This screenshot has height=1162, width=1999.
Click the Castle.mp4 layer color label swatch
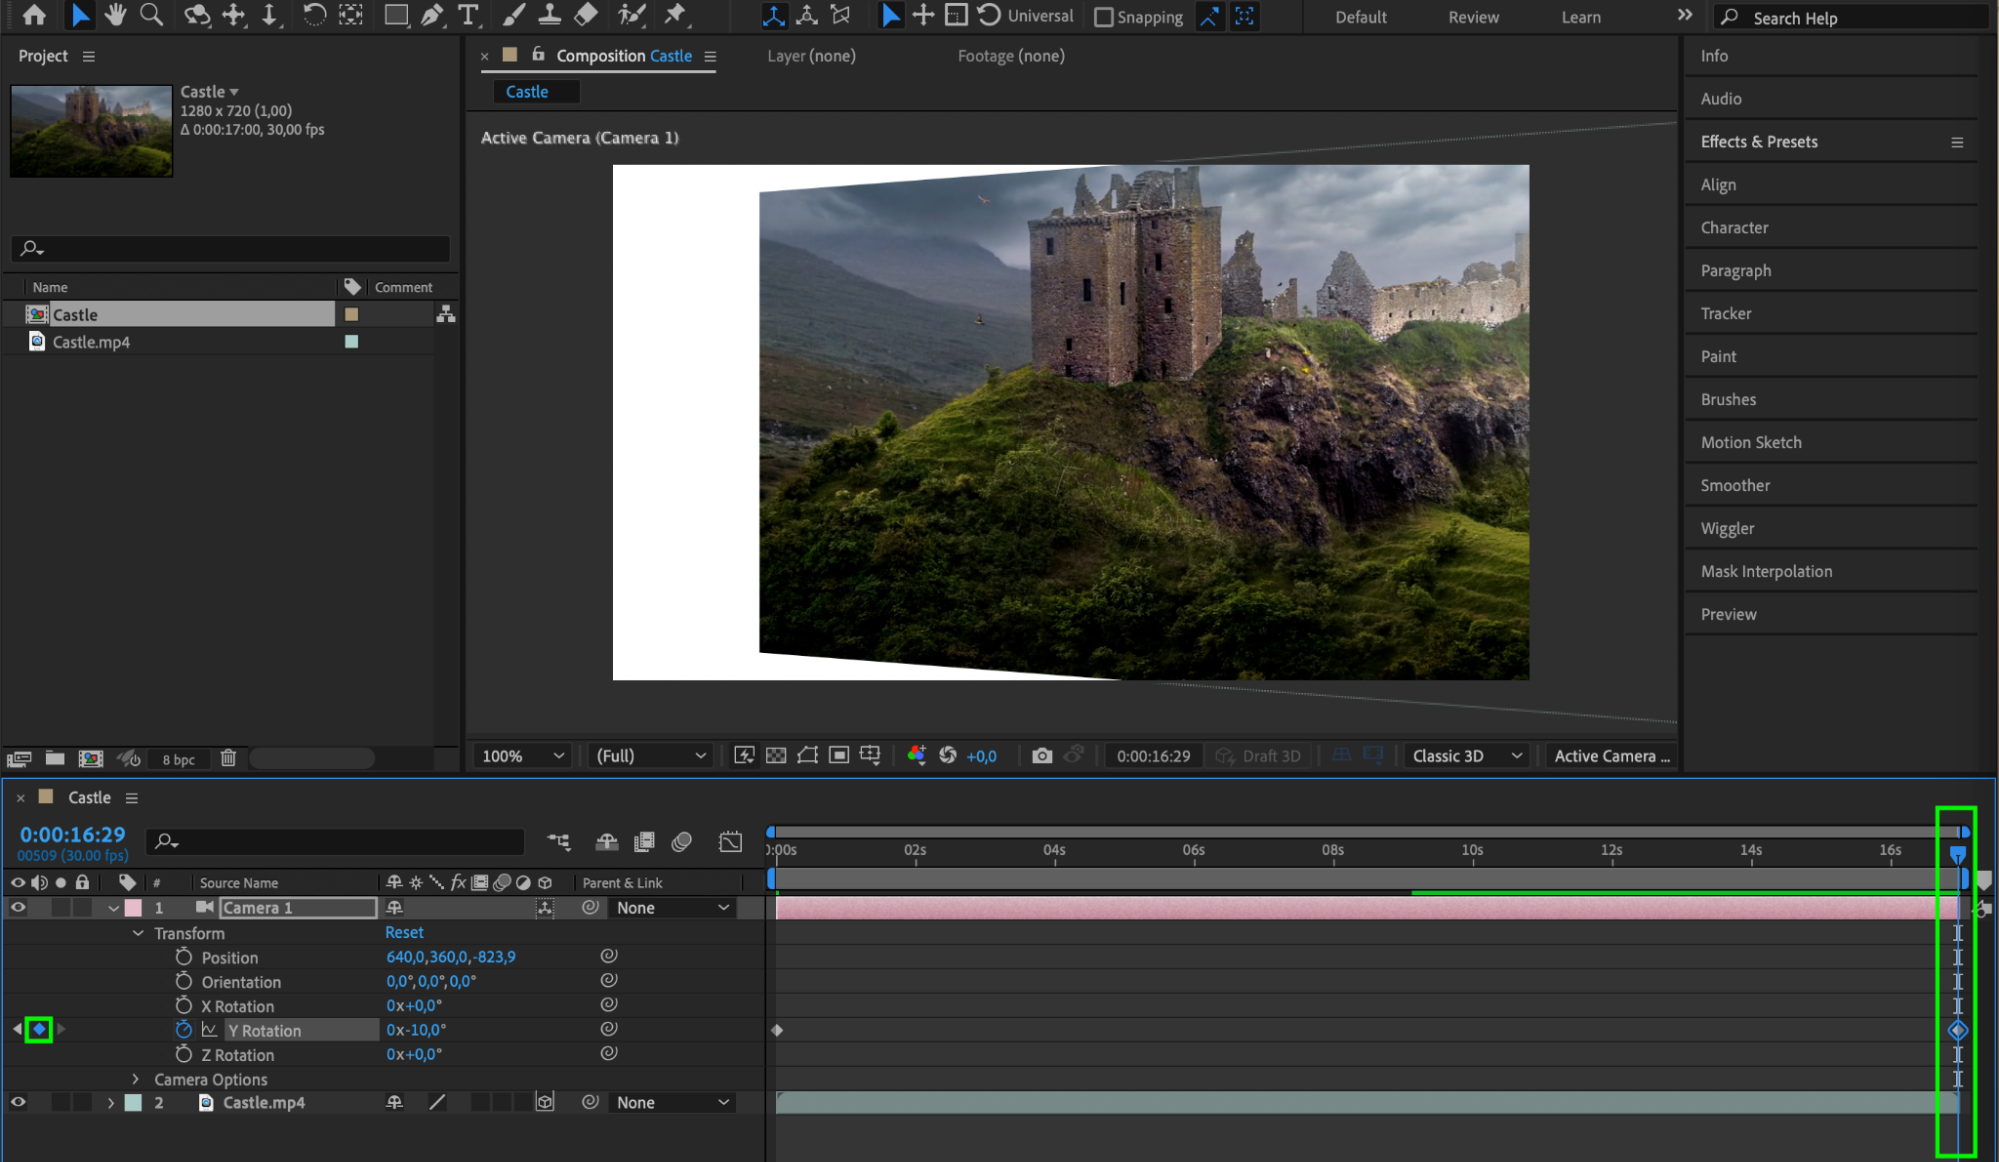pos(133,1103)
